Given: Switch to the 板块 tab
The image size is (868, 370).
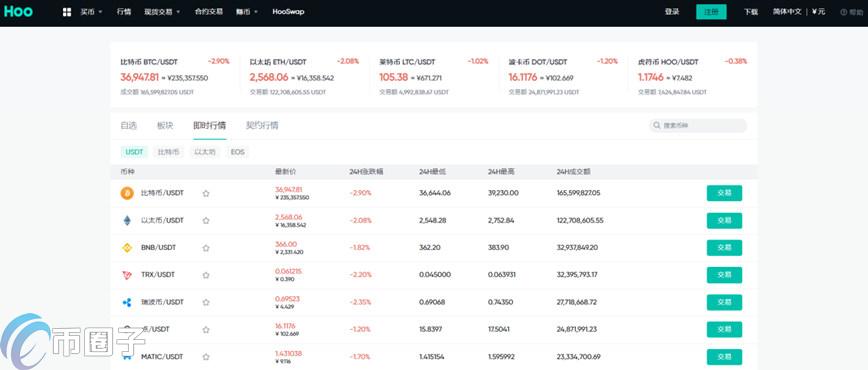Looking at the screenshot, I should pyautogui.click(x=165, y=126).
